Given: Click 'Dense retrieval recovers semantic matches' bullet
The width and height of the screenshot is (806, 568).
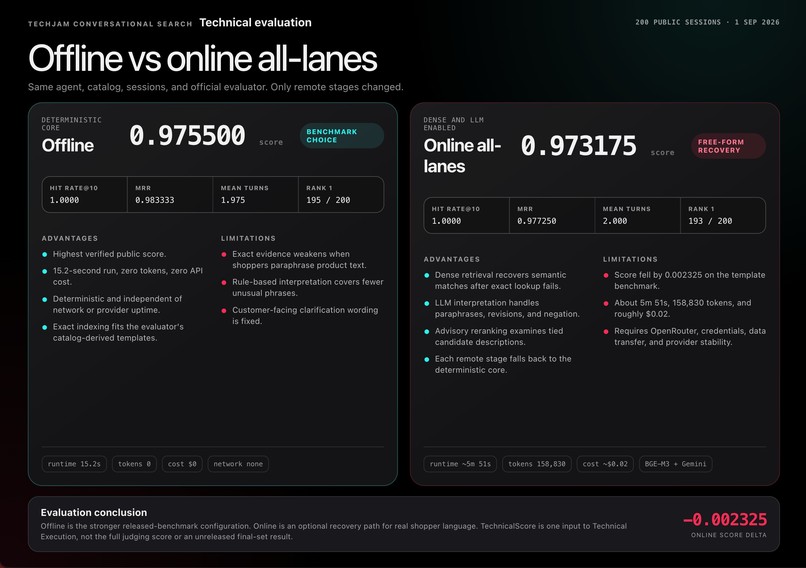Looking at the screenshot, I should coord(500,281).
